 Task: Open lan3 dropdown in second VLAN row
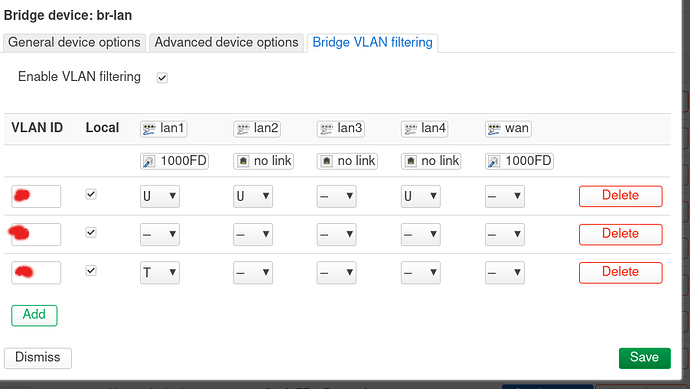click(x=337, y=235)
